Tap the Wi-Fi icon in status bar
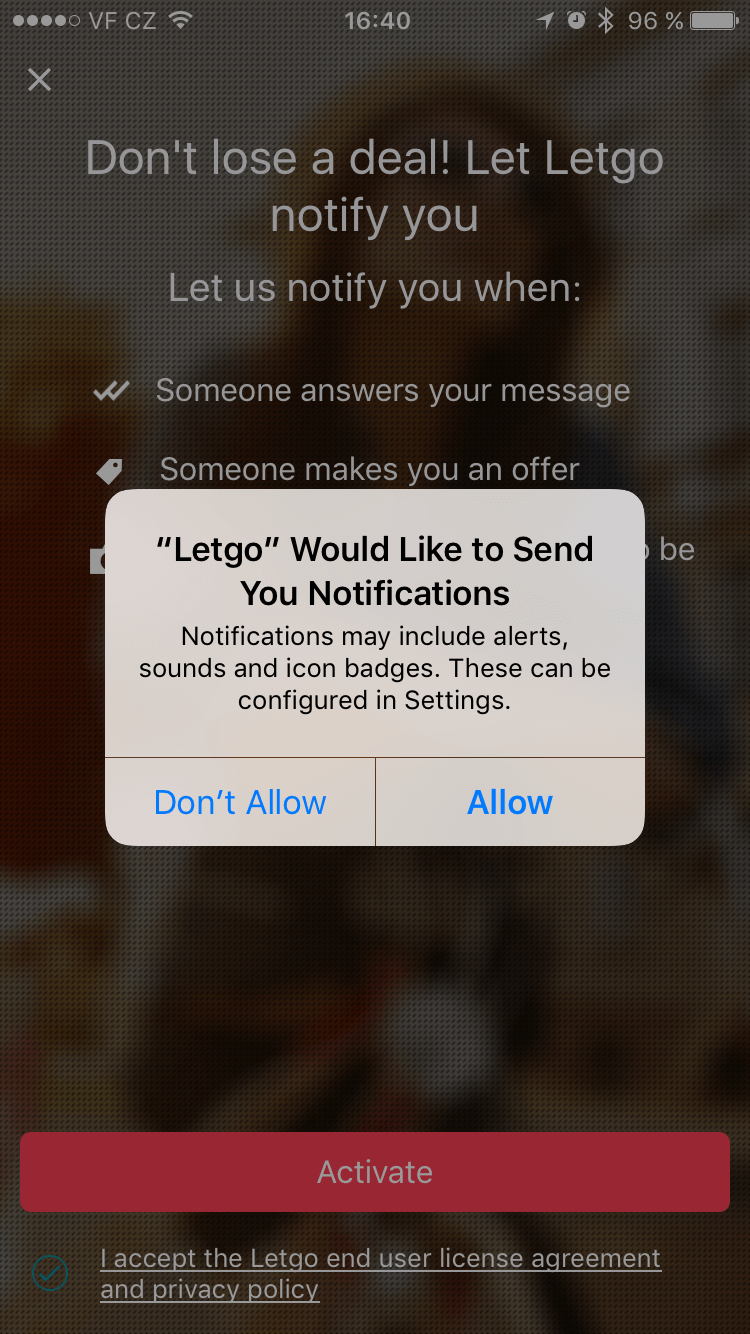The height and width of the screenshot is (1334, 750). [180, 20]
